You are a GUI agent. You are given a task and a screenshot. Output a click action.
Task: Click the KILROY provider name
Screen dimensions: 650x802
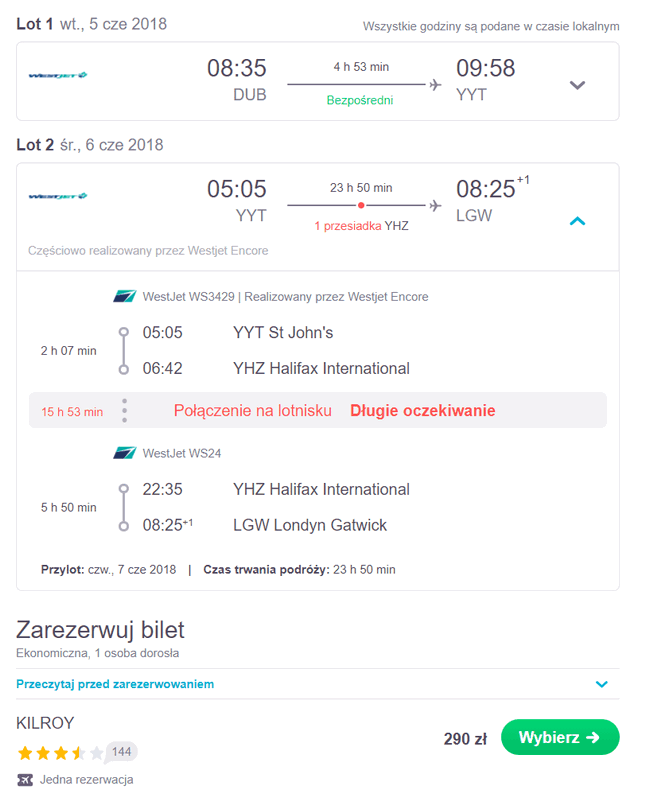[x=45, y=723]
